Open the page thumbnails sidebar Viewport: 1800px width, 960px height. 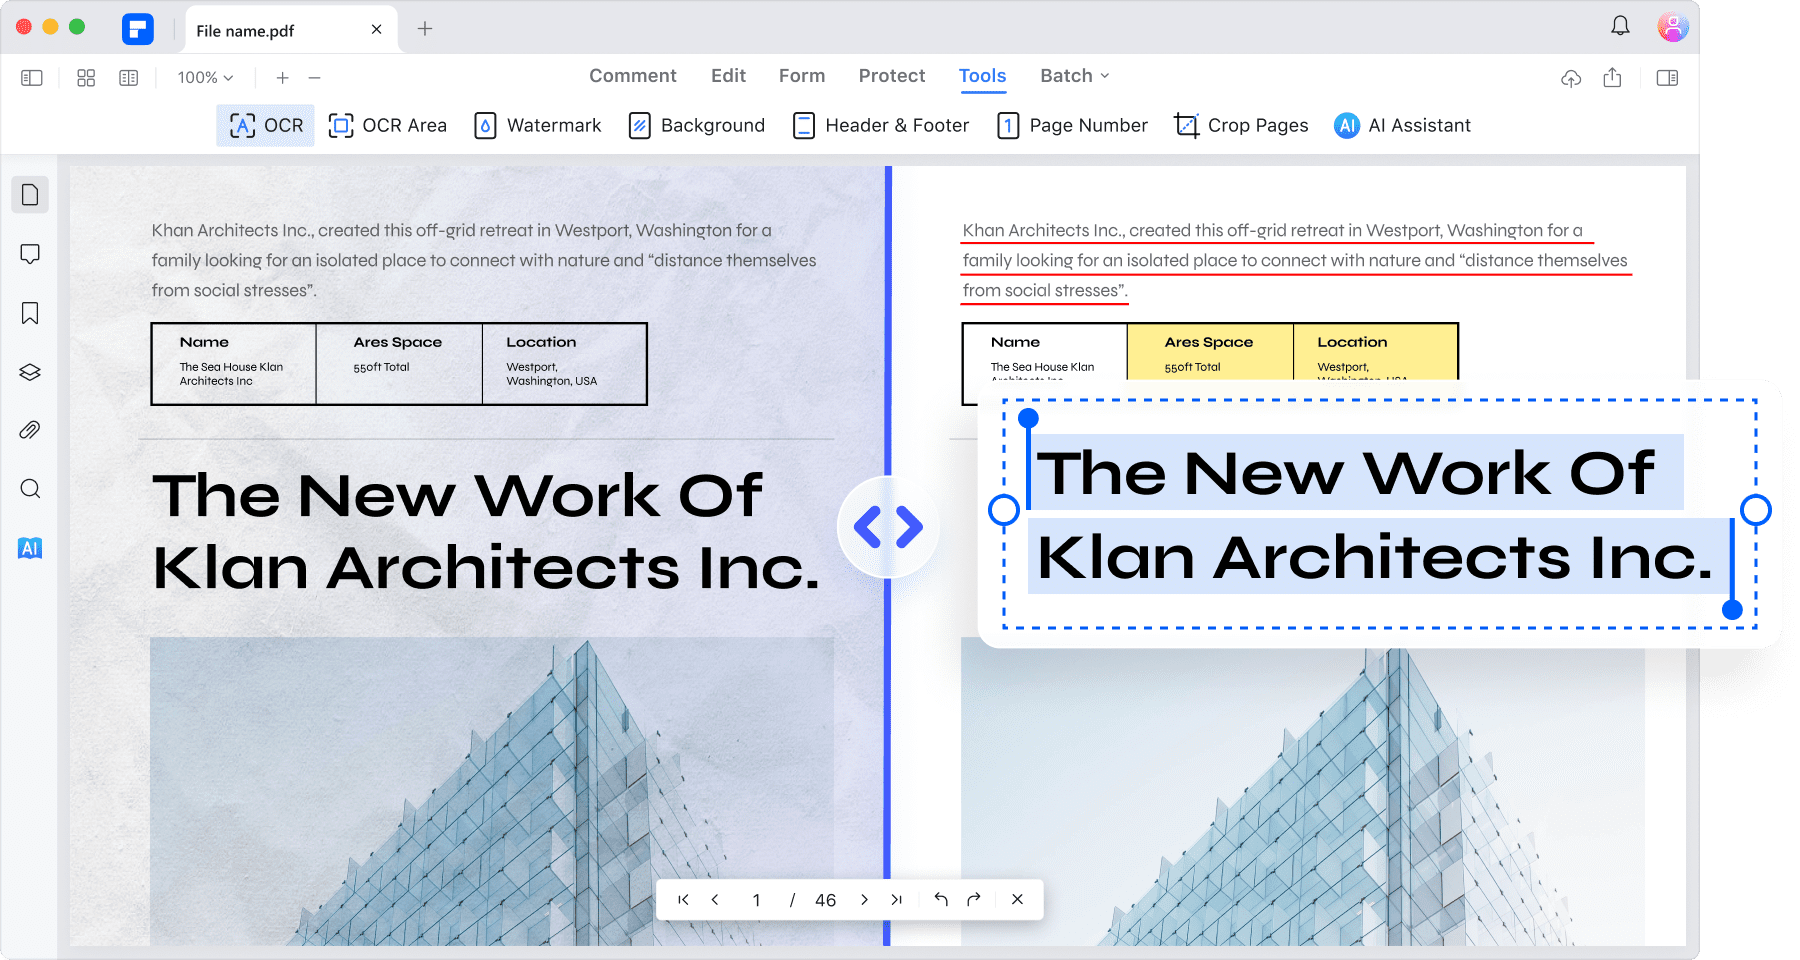[30, 195]
